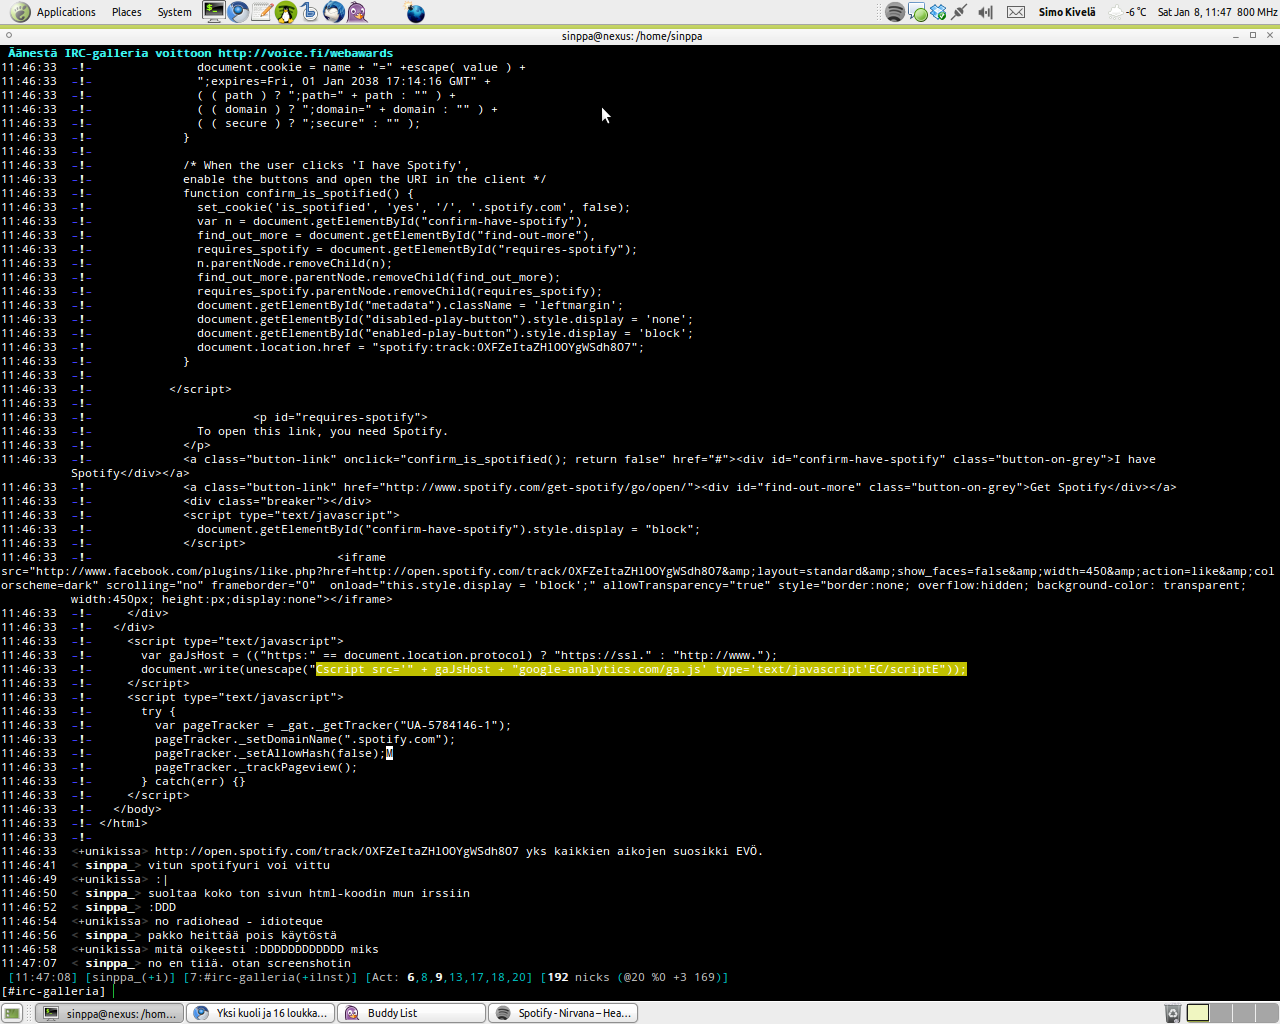Screen dimensions: 1280x1024
Task: Click the 800 MHz CPU frequency monitor
Action: point(1257,12)
